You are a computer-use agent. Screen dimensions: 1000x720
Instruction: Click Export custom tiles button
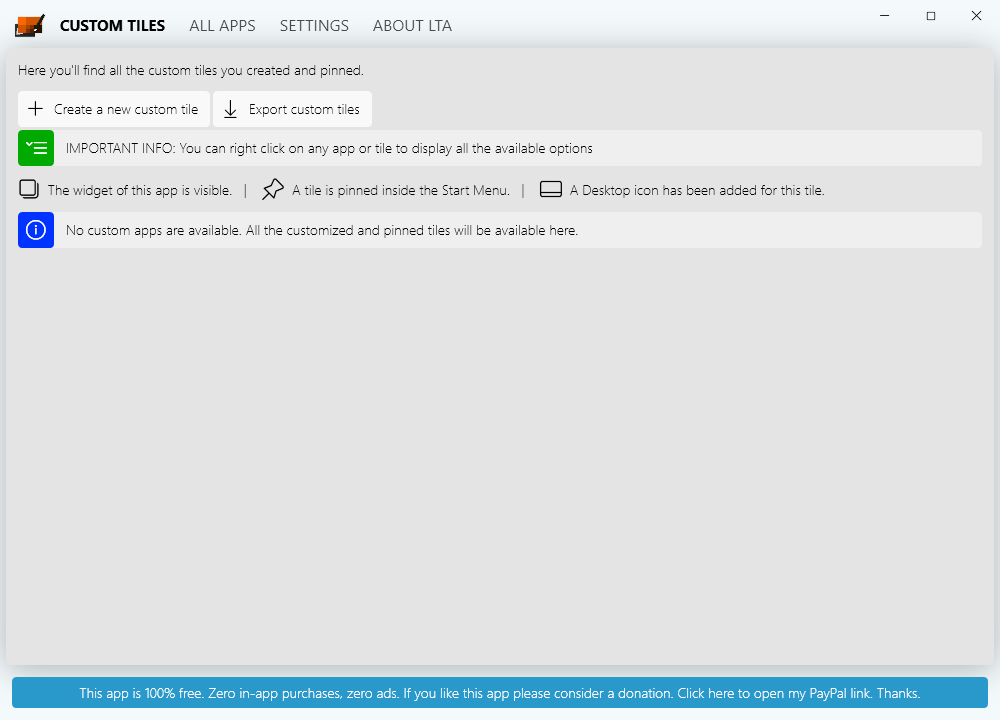292,109
